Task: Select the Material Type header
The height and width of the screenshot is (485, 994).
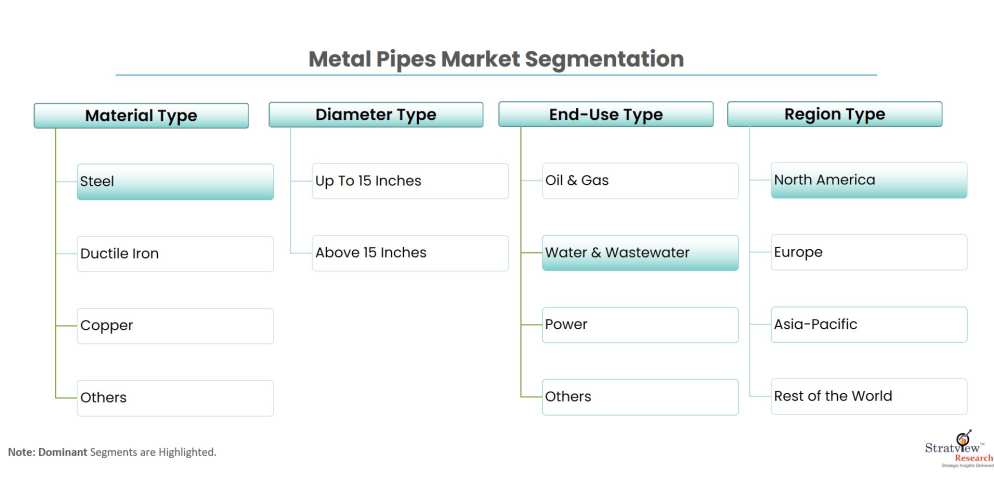Action: [x=141, y=116]
